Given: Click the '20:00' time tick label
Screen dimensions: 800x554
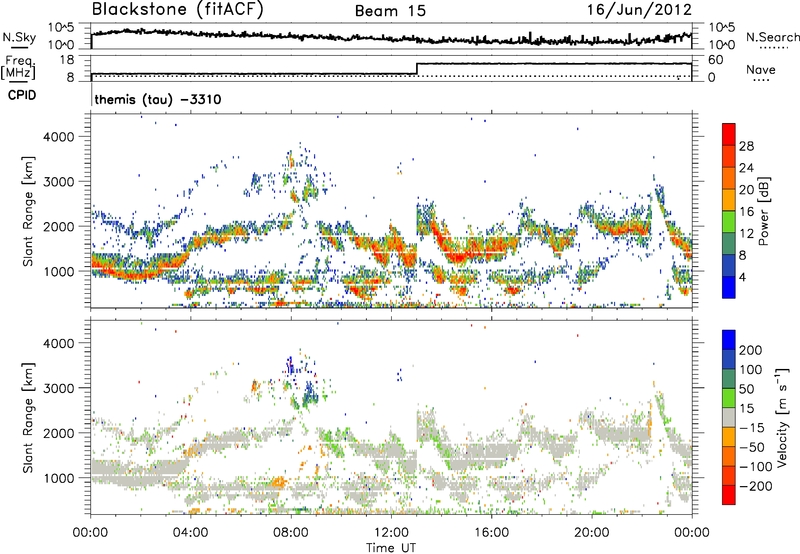Looking at the screenshot, I should [591, 533].
